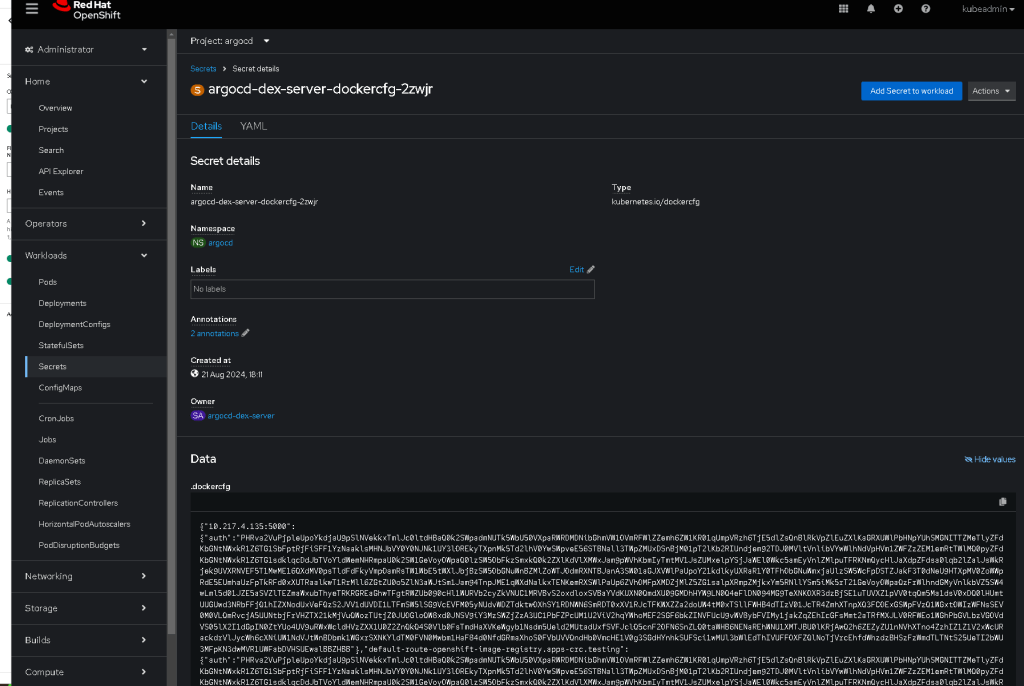Open DaemonSets in sidebar
The height and width of the screenshot is (686, 1024).
[x=61, y=461]
